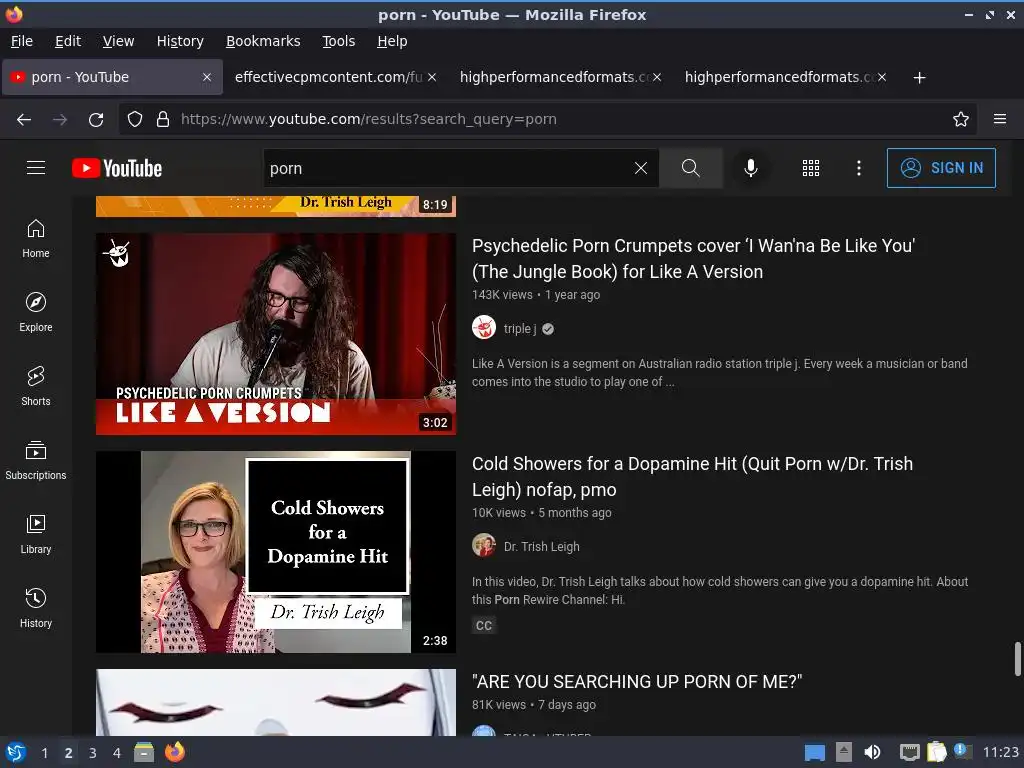Click the SIGN IN button
The width and height of the screenshot is (1024, 768).
tap(941, 168)
